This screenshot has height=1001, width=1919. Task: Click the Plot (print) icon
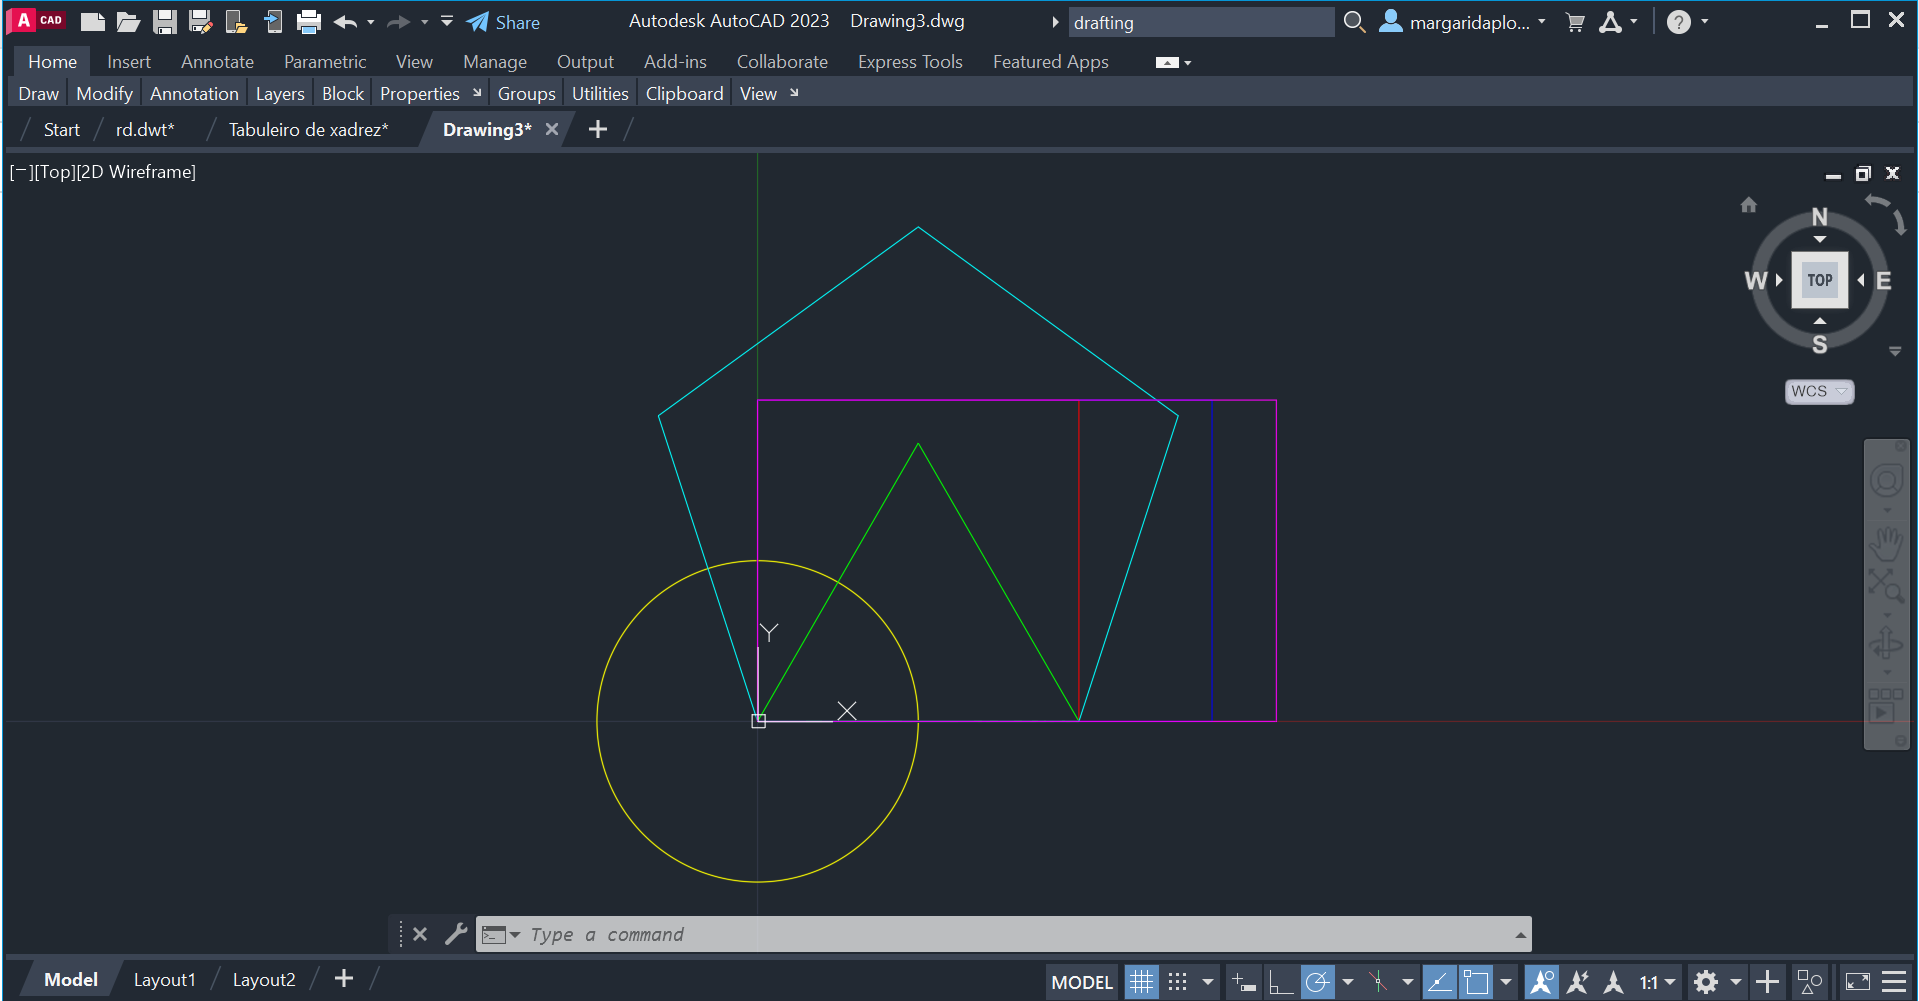(309, 22)
